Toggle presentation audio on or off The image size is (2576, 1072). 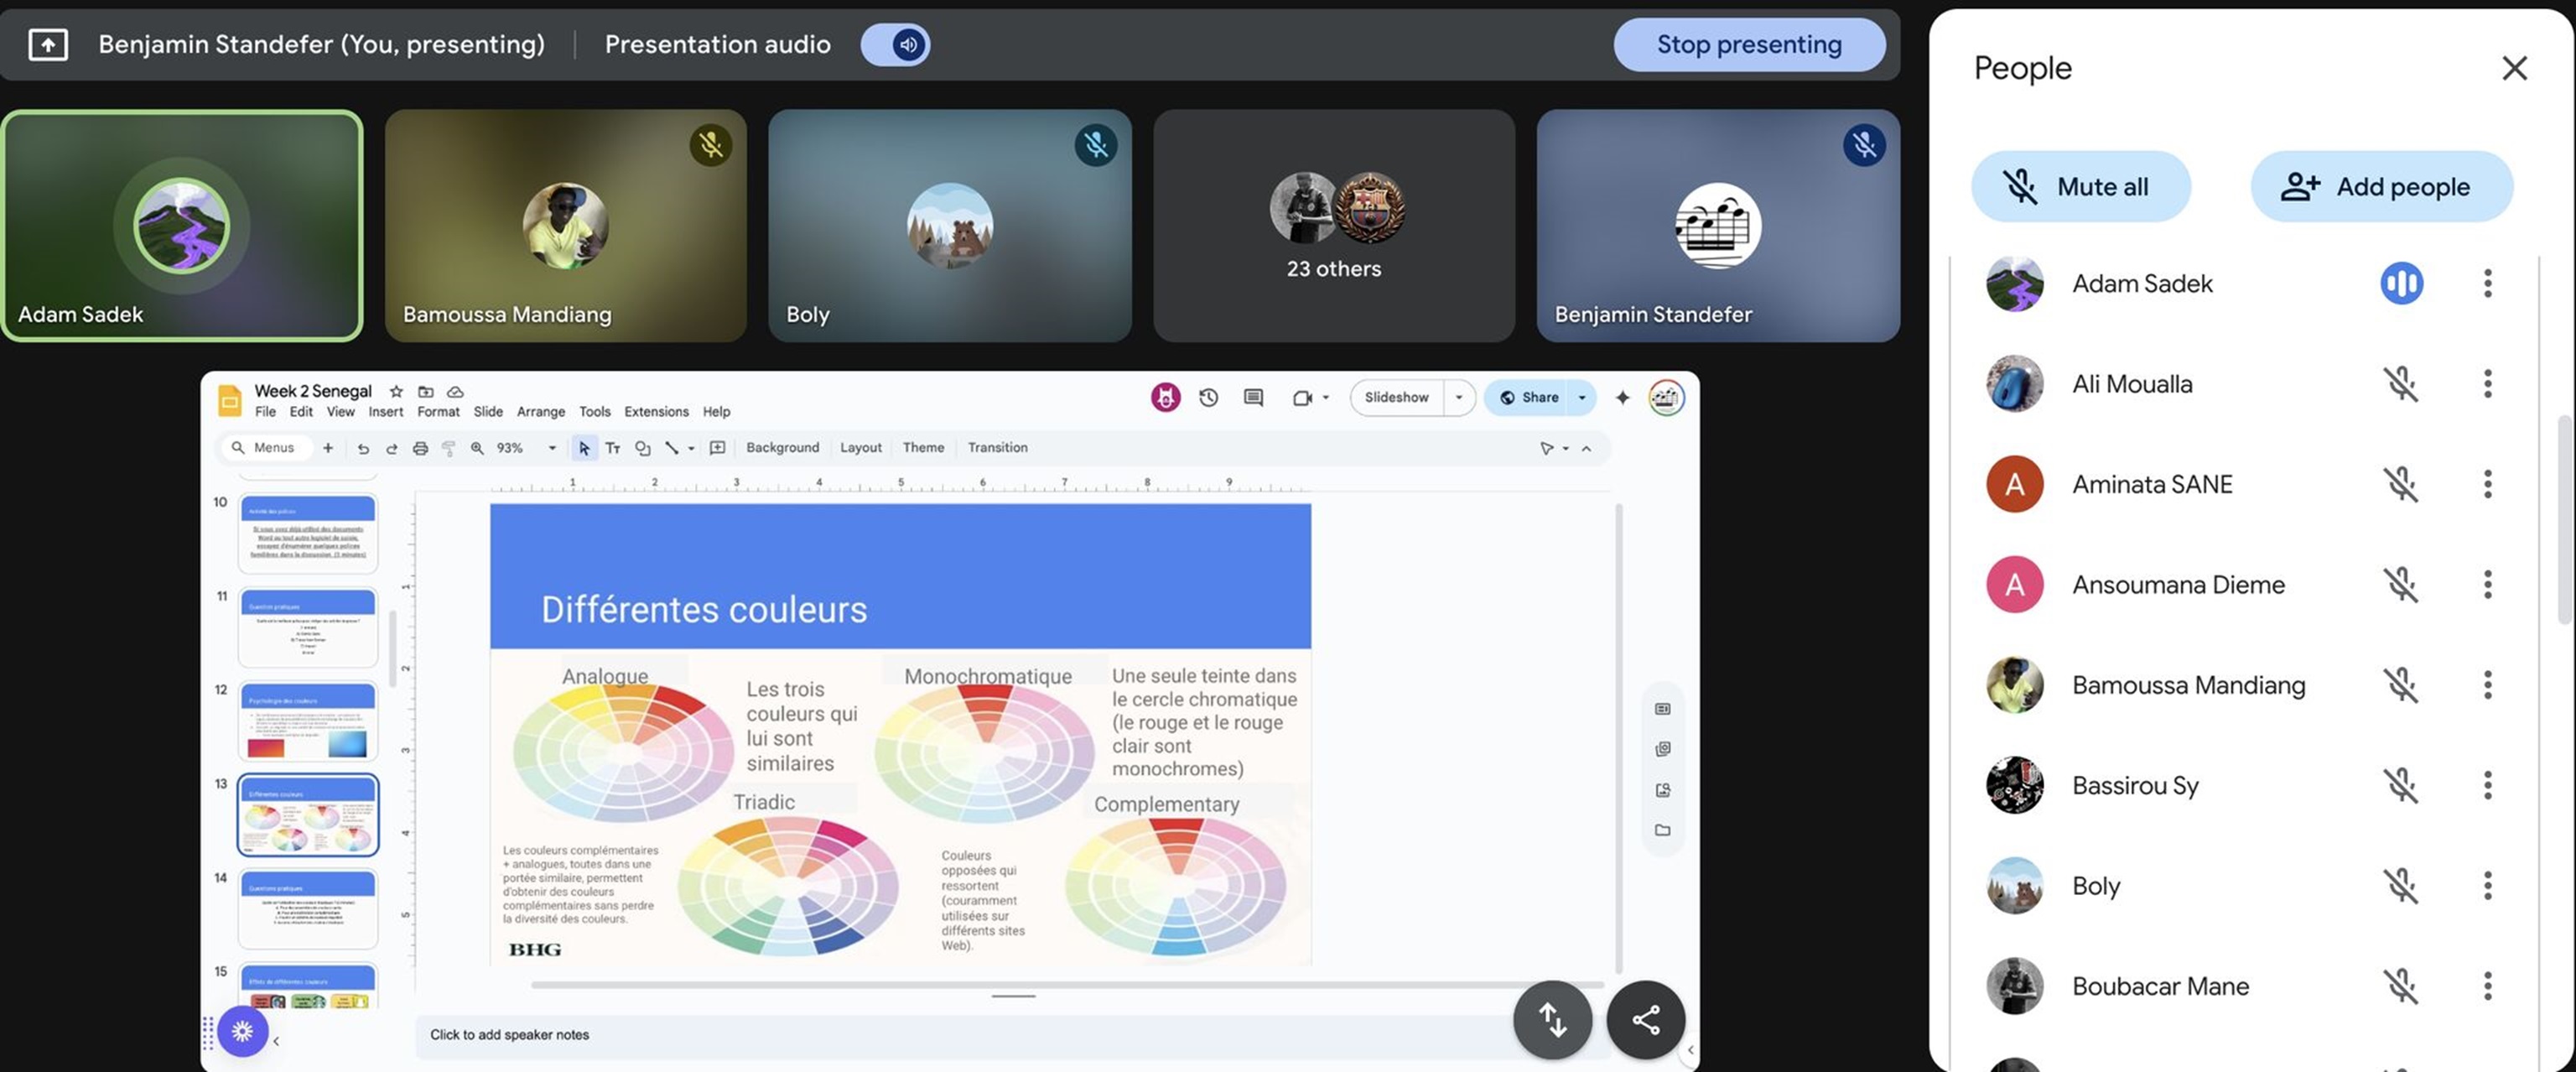tap(895, 44)
